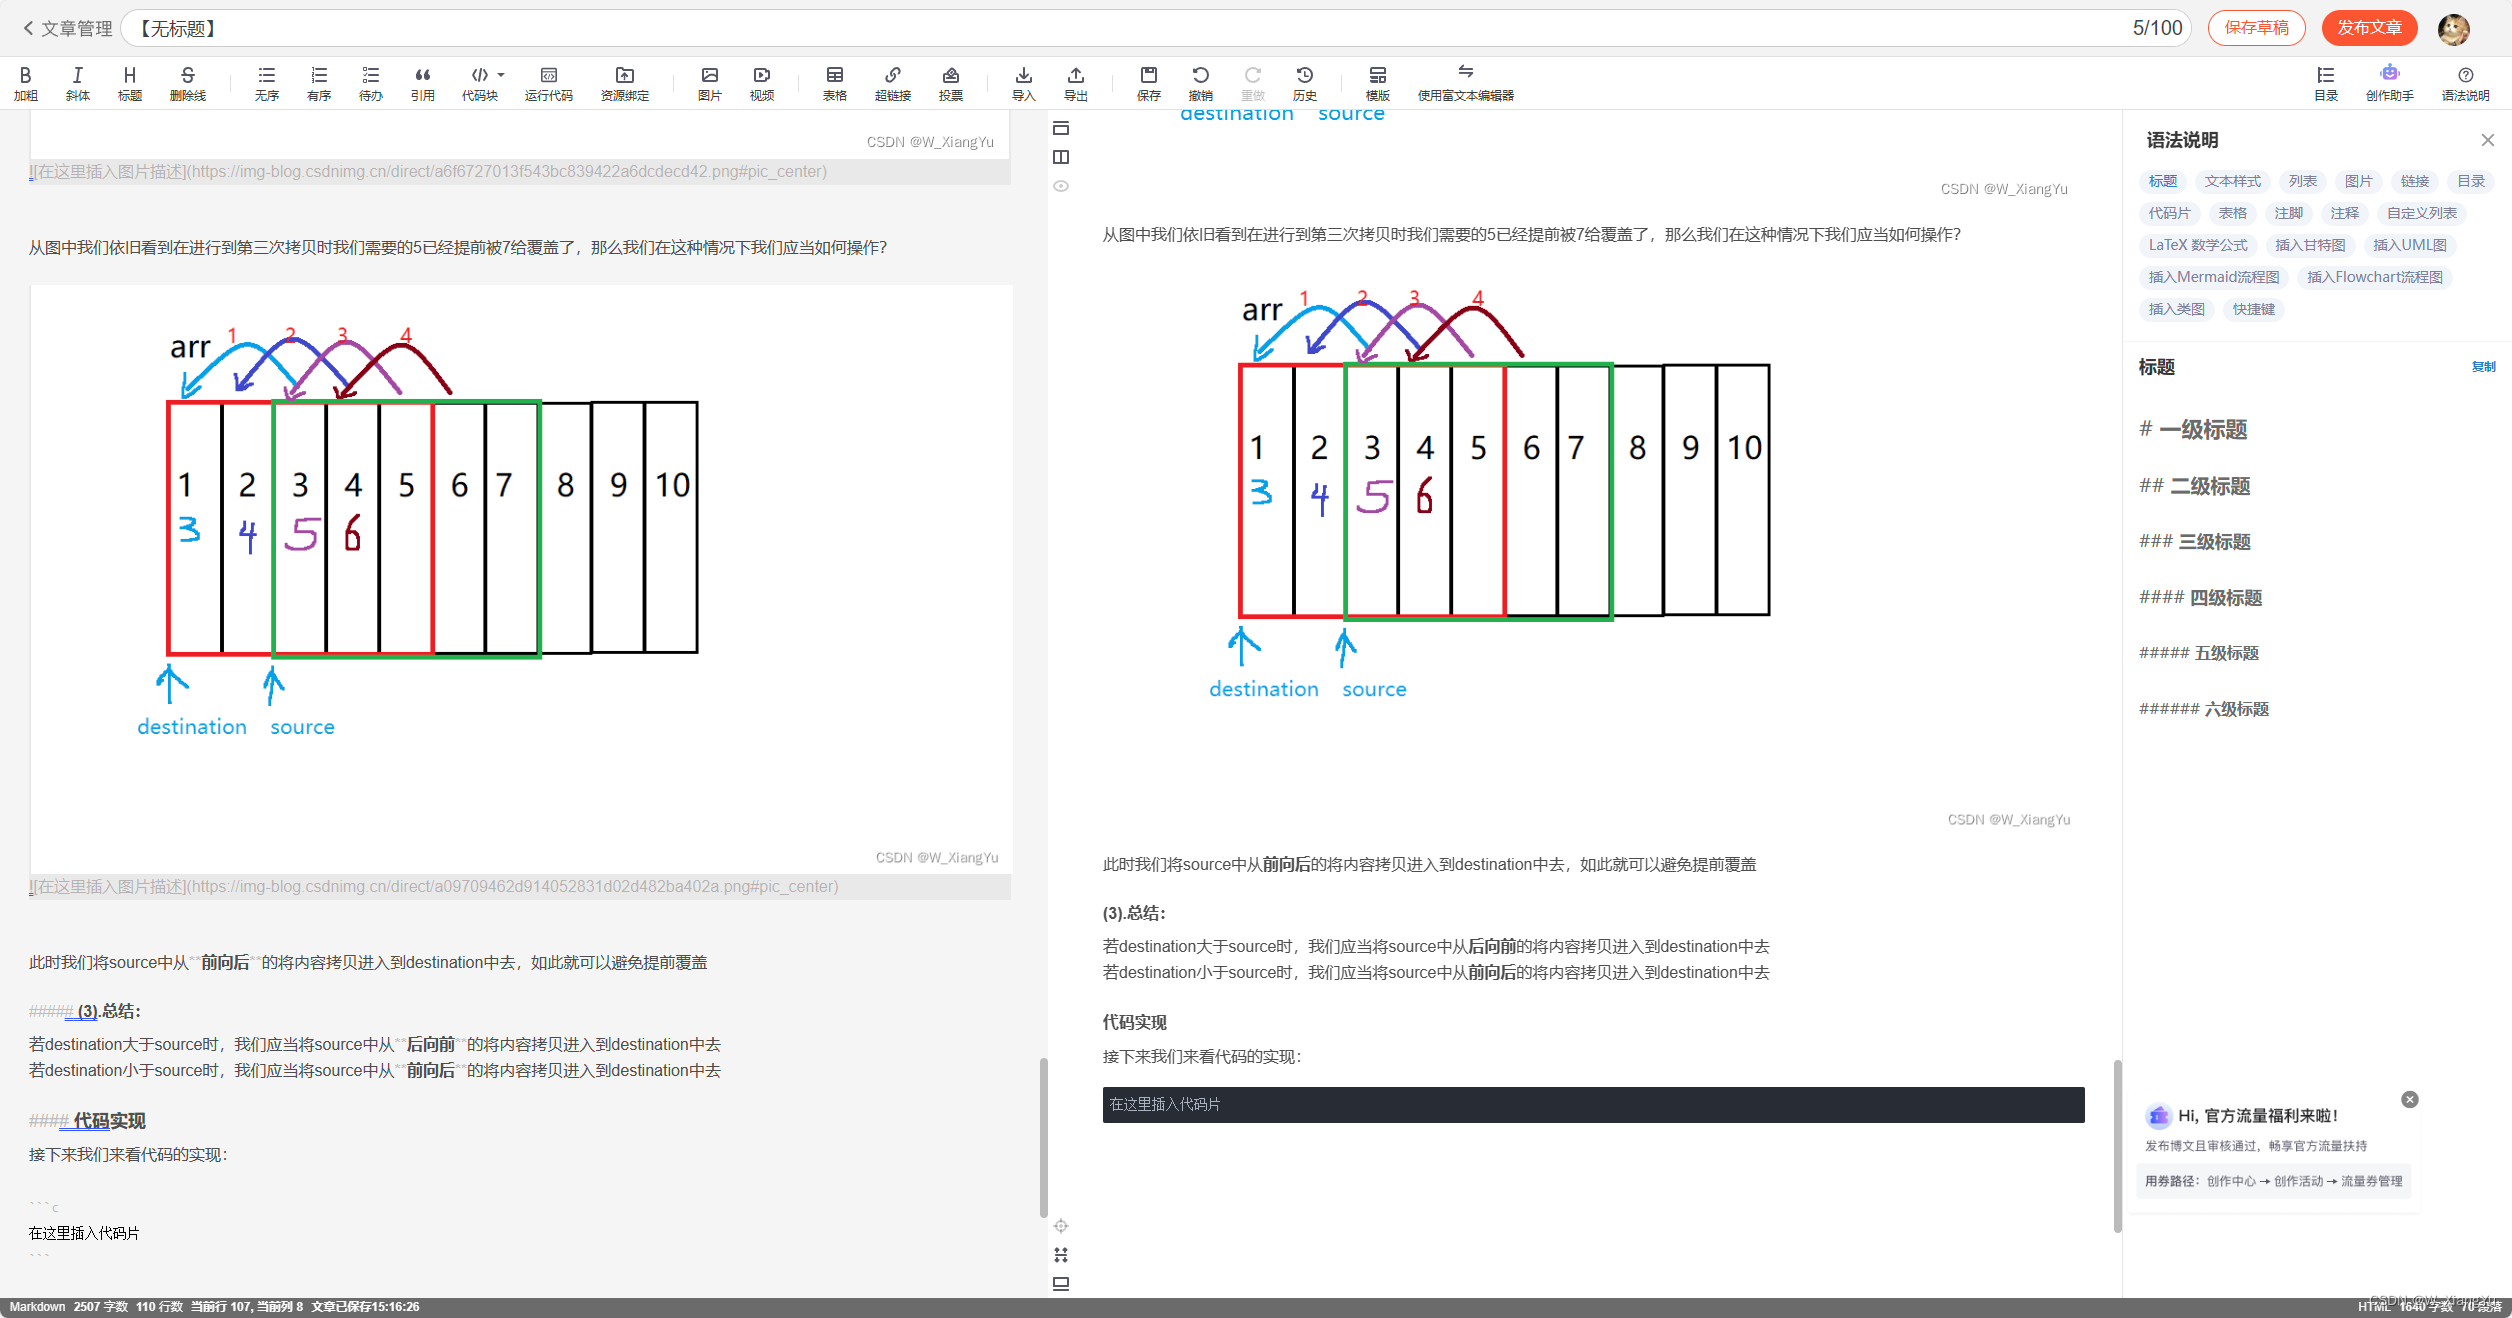Click the 保存草稿 save draft button
2512x1318 pixels.
tap(2256, 28)
